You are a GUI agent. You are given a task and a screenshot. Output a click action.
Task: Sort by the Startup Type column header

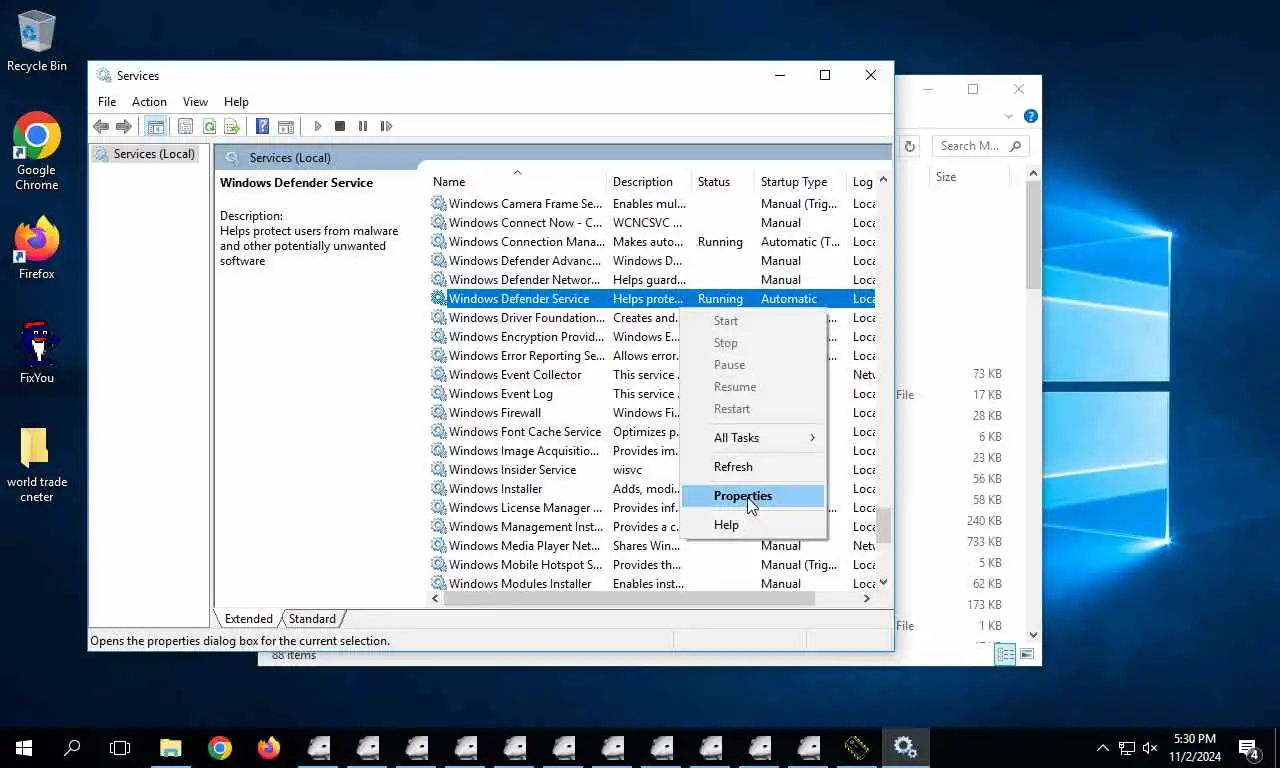click(x=801, y=182)
